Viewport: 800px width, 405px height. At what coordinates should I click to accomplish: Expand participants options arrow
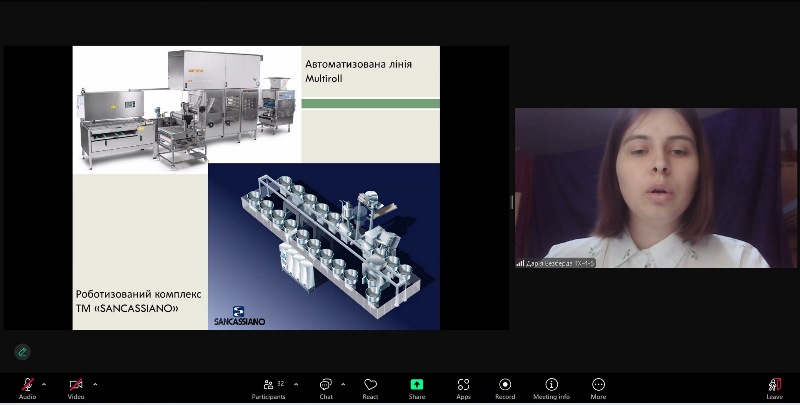296,384
